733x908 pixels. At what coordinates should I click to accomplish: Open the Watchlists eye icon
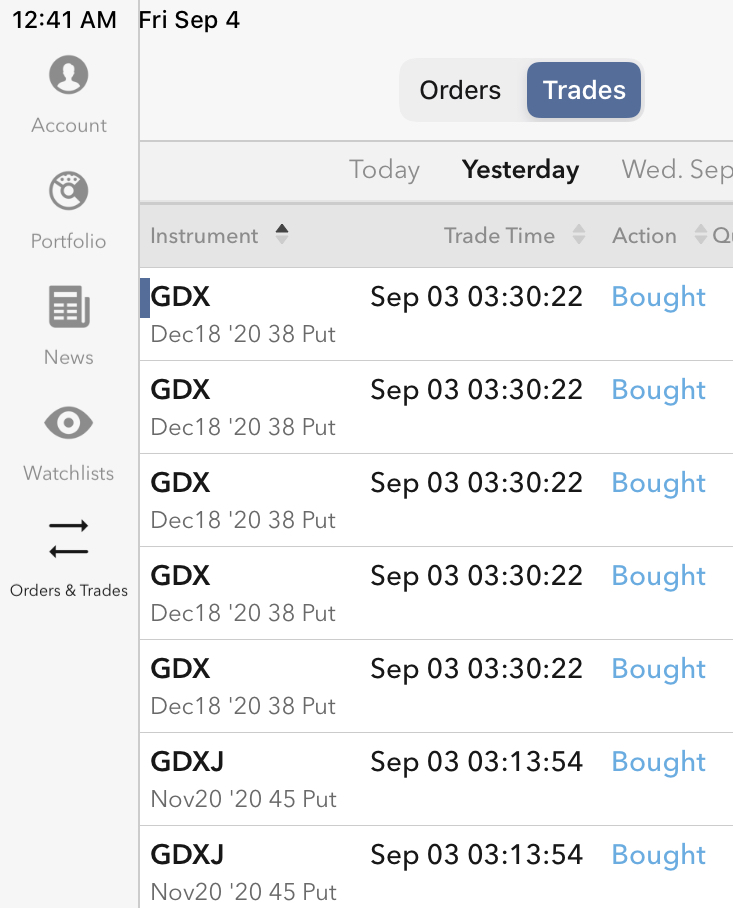tap(68, 423)
